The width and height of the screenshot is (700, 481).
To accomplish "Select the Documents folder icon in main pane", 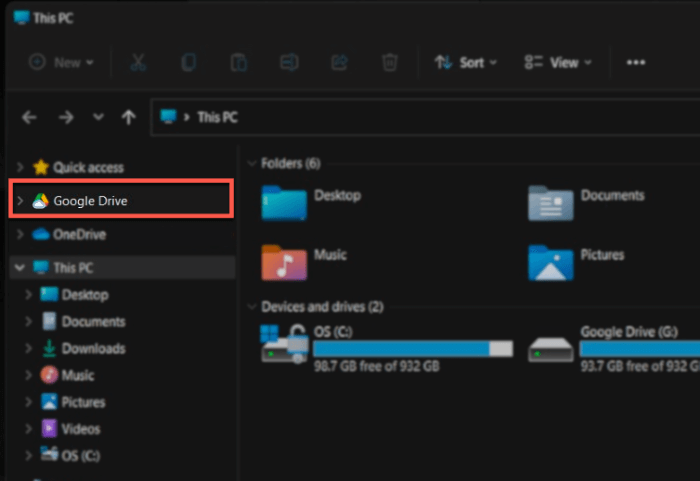I will [x=550, y=203].
